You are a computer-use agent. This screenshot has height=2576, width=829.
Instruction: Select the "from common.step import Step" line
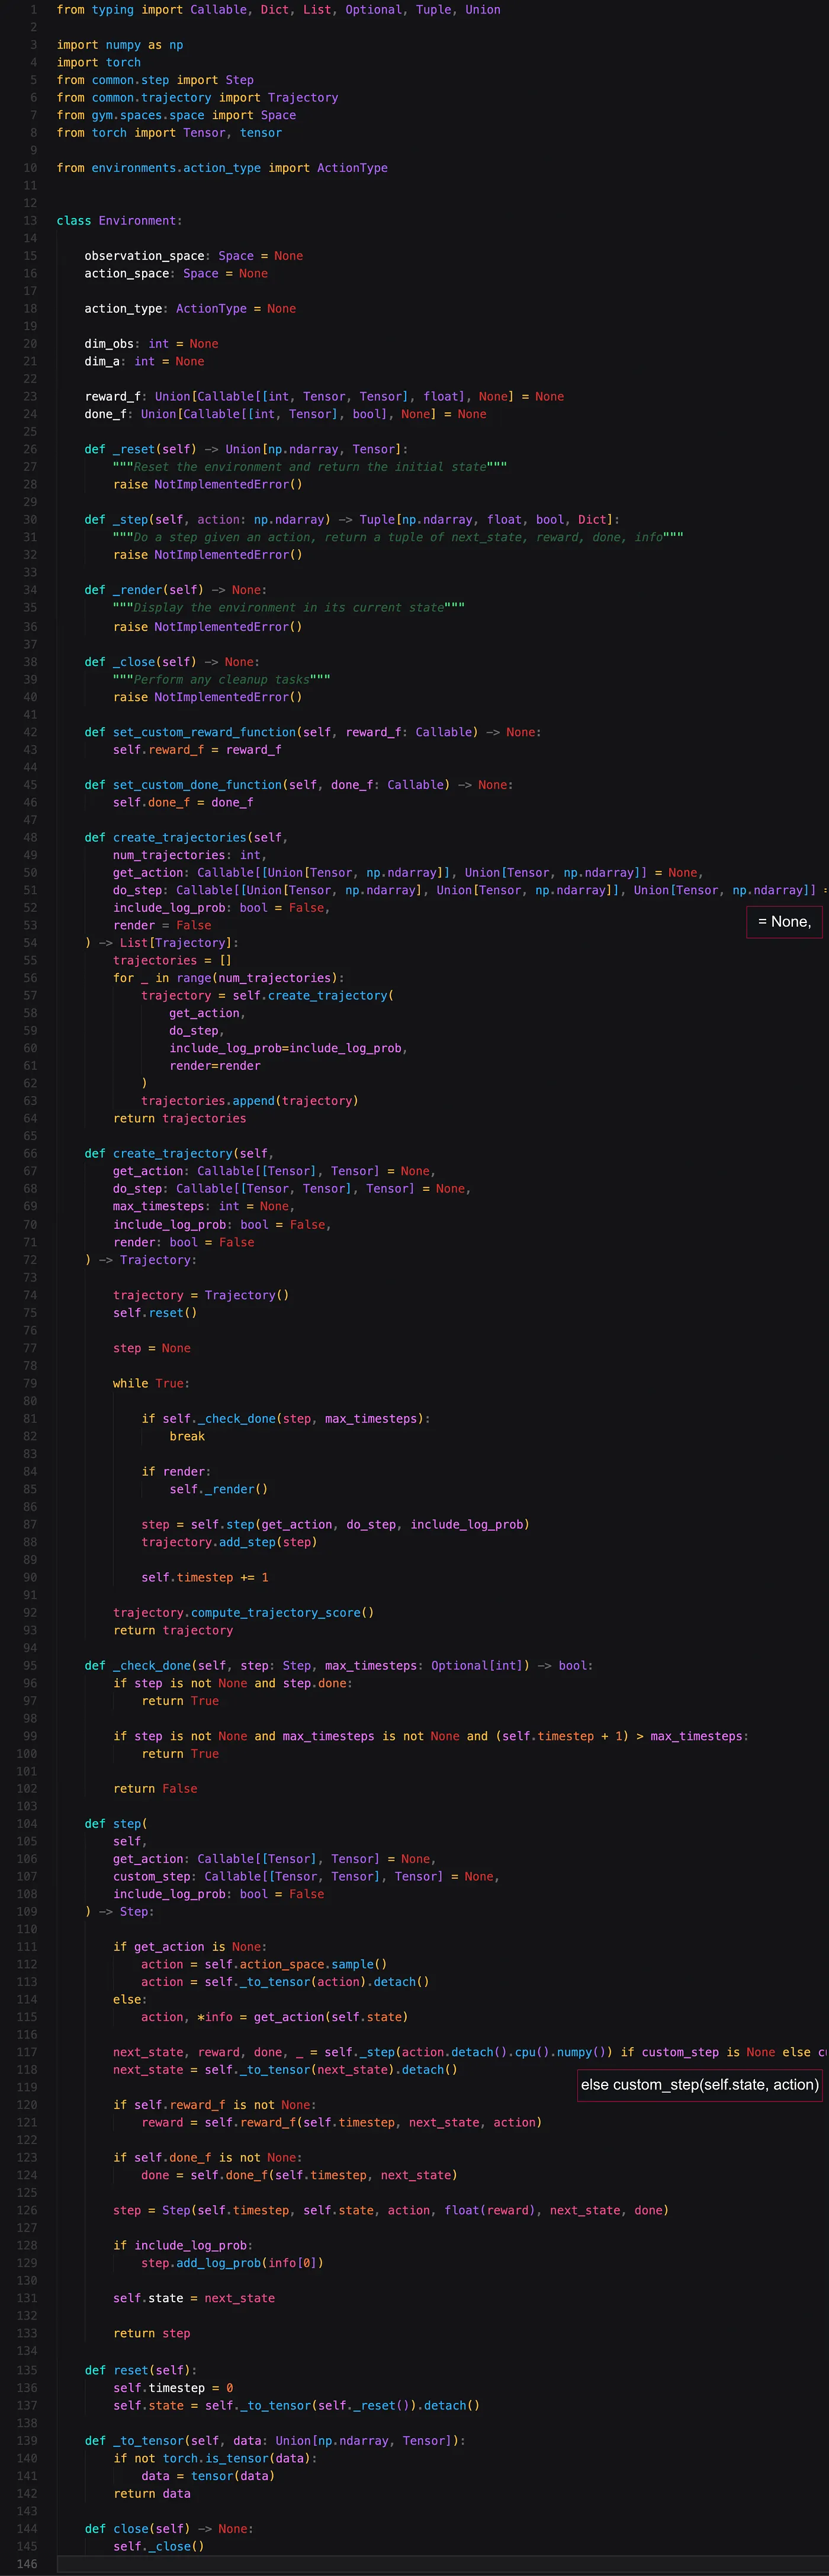point(155,80)
